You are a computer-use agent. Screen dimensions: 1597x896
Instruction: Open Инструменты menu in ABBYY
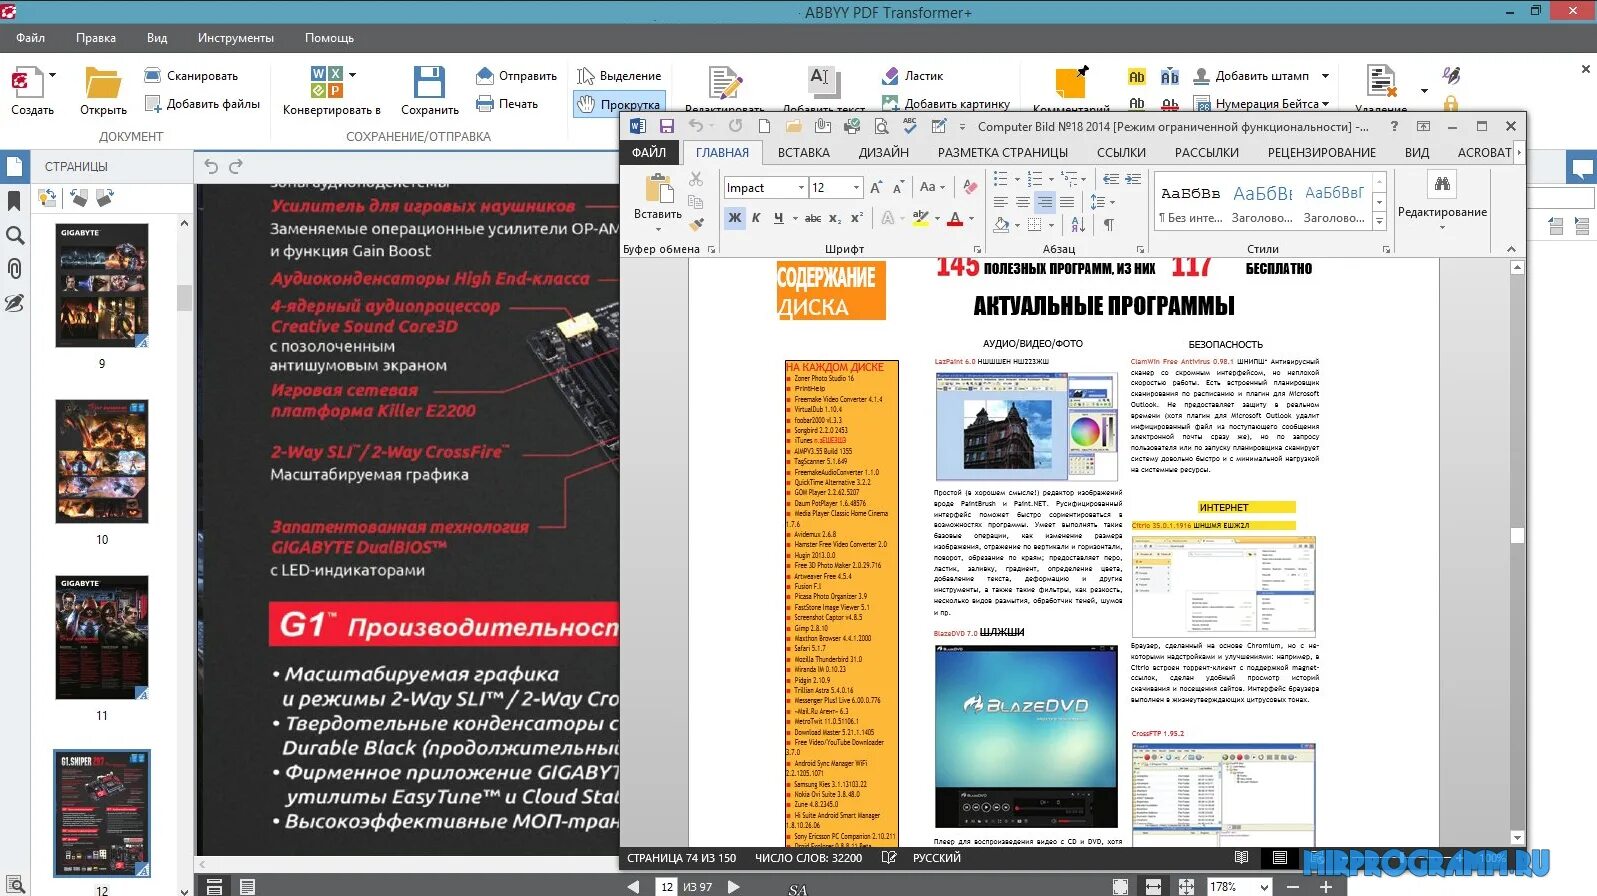coord(236,38)
